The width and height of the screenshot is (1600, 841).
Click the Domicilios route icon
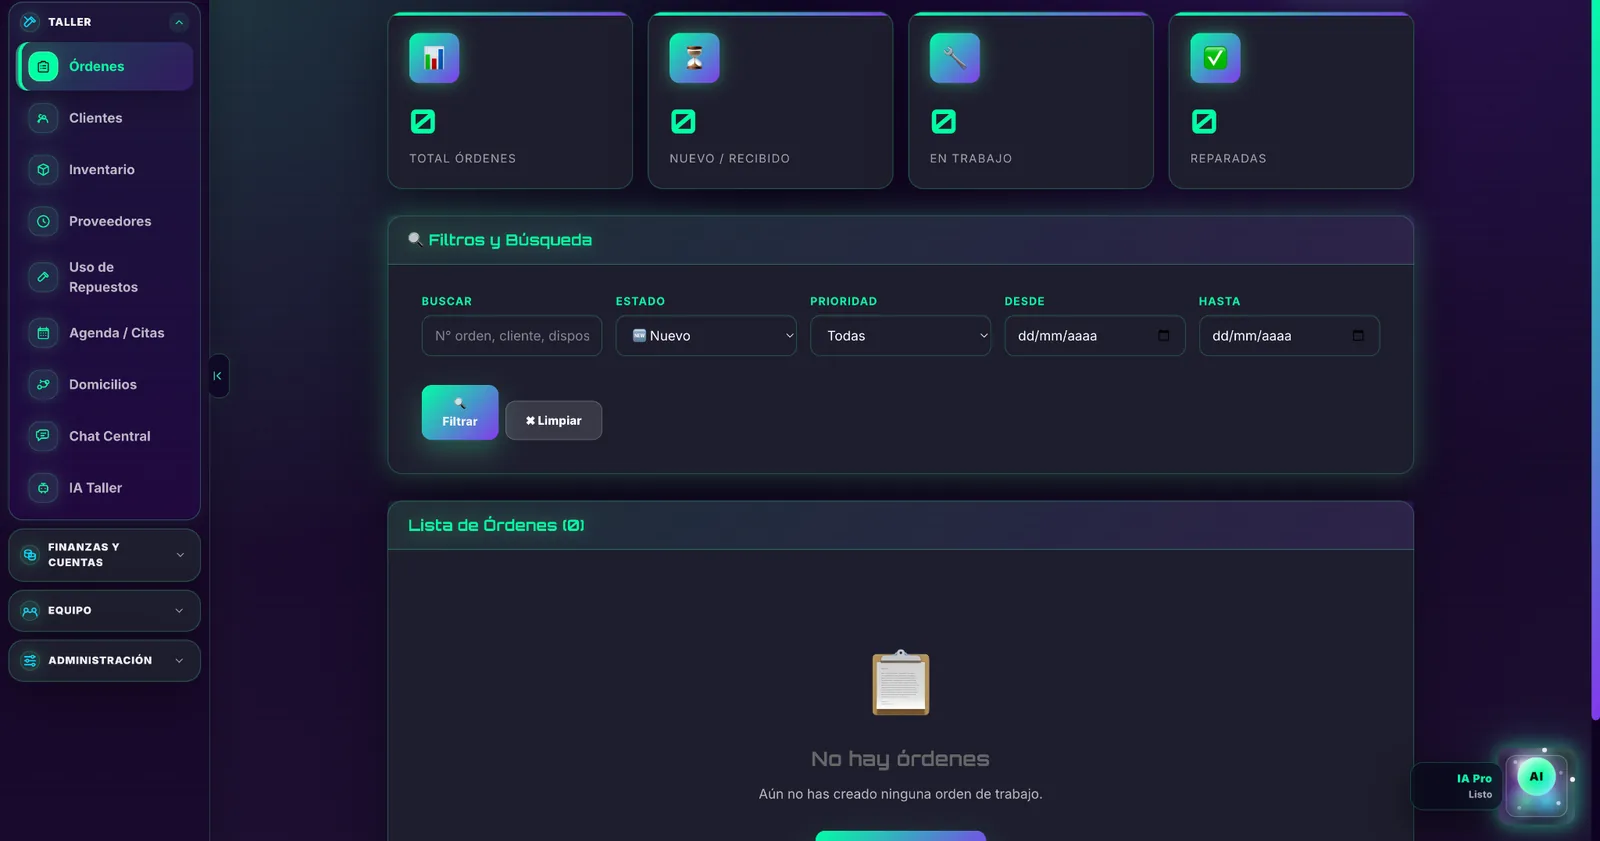coord(43,384)
